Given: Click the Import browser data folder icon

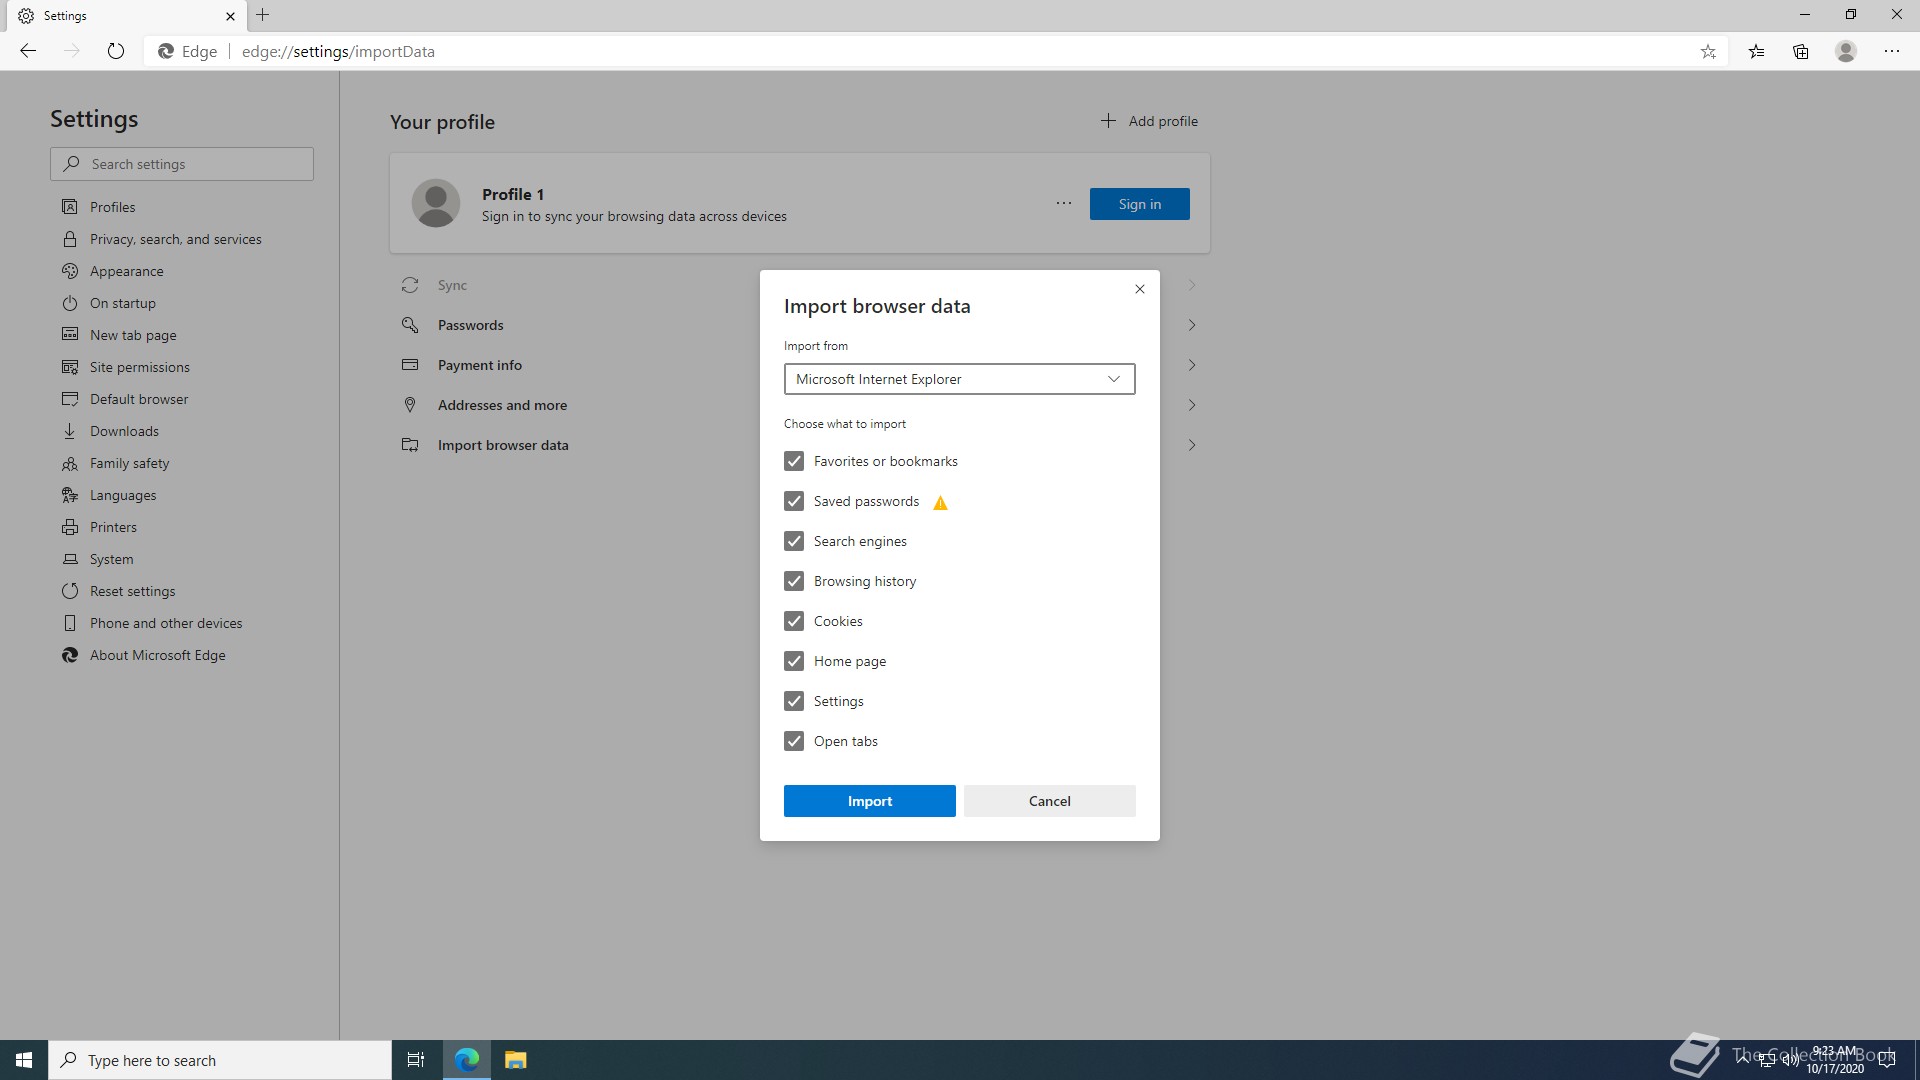Looking at the screenshot, I should pos(410,445).
